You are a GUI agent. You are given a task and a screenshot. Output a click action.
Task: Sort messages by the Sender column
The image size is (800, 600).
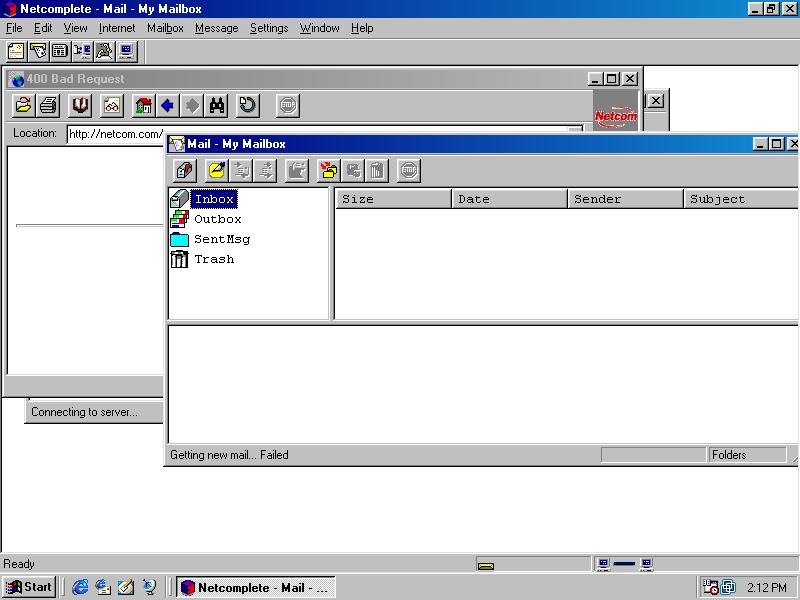(625, 199)
